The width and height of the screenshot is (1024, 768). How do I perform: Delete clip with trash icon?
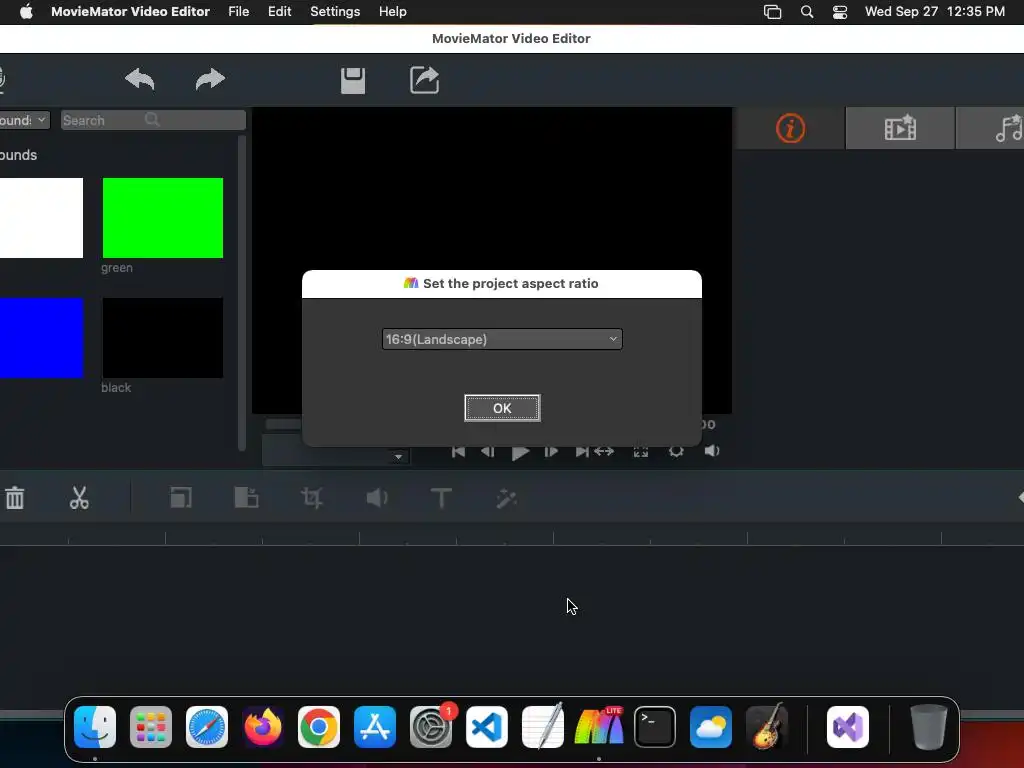pos(15,498)
